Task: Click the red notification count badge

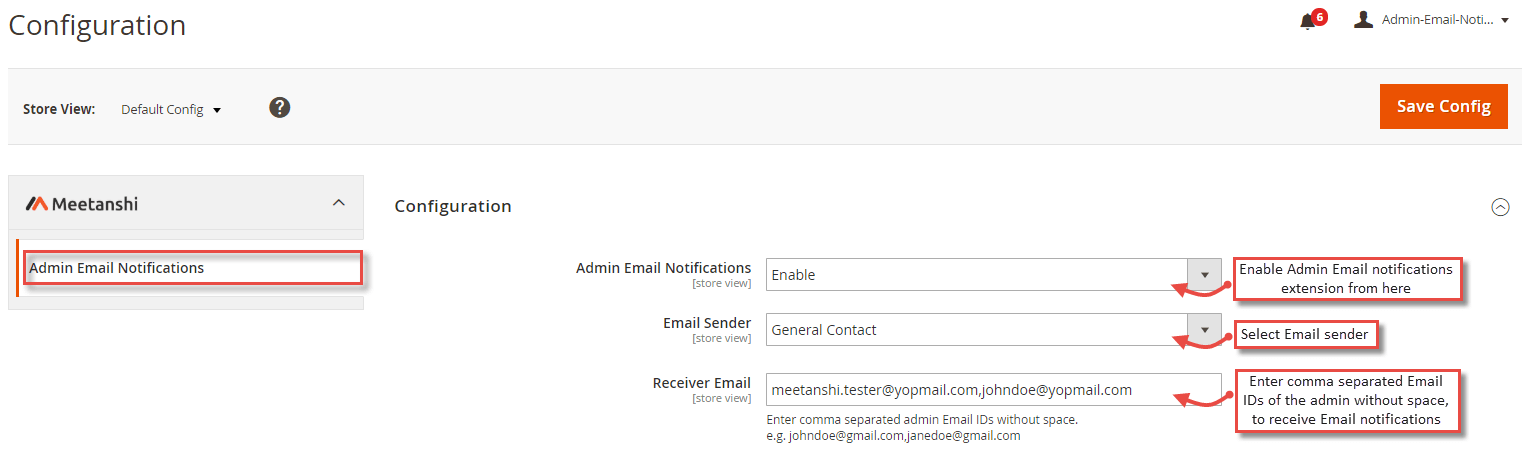Action: coord(1319,16)
